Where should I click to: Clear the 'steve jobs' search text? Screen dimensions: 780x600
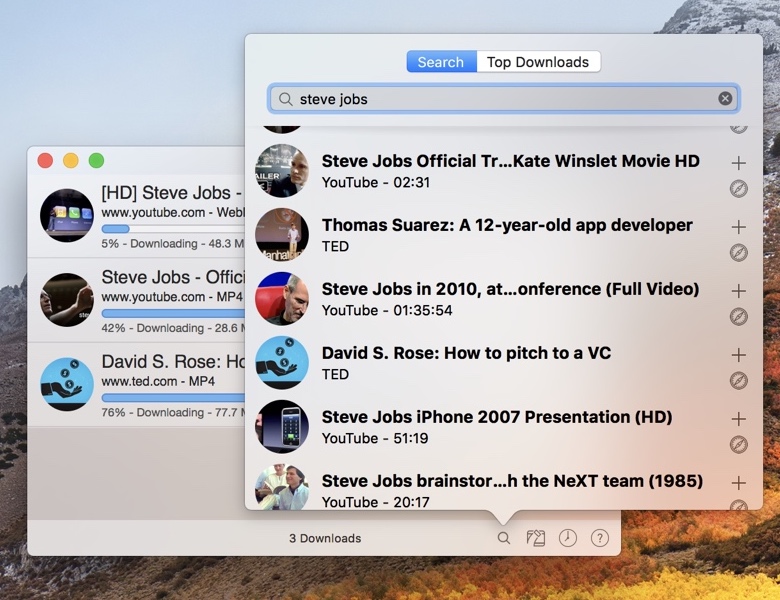point(725,98)
